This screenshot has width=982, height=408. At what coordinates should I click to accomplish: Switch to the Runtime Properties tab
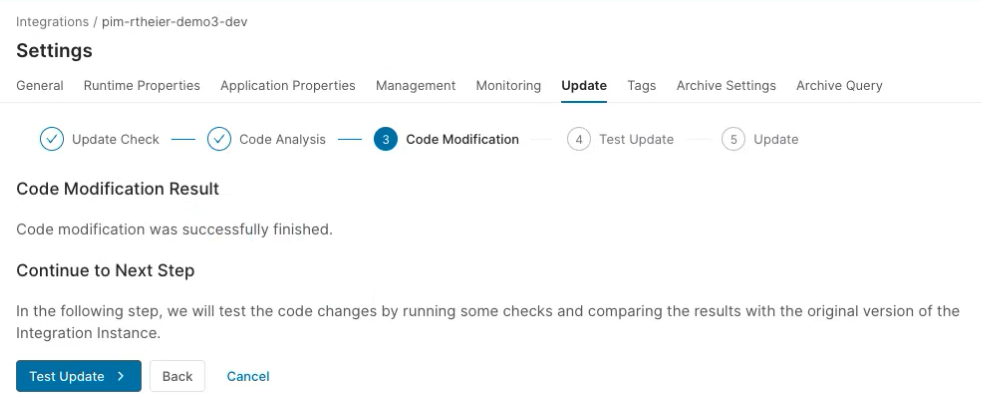click(x=142, y=86)
